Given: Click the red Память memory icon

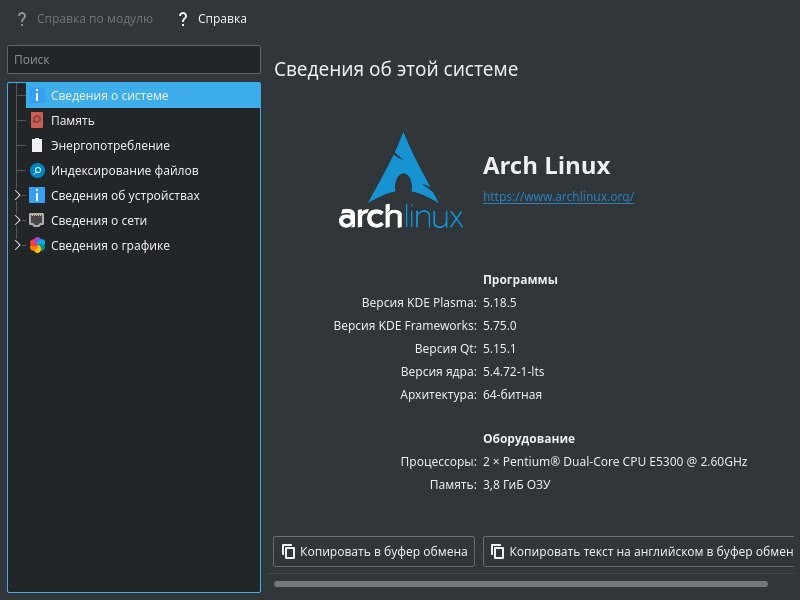Looking at the screenshot, I should pos(37,120).
